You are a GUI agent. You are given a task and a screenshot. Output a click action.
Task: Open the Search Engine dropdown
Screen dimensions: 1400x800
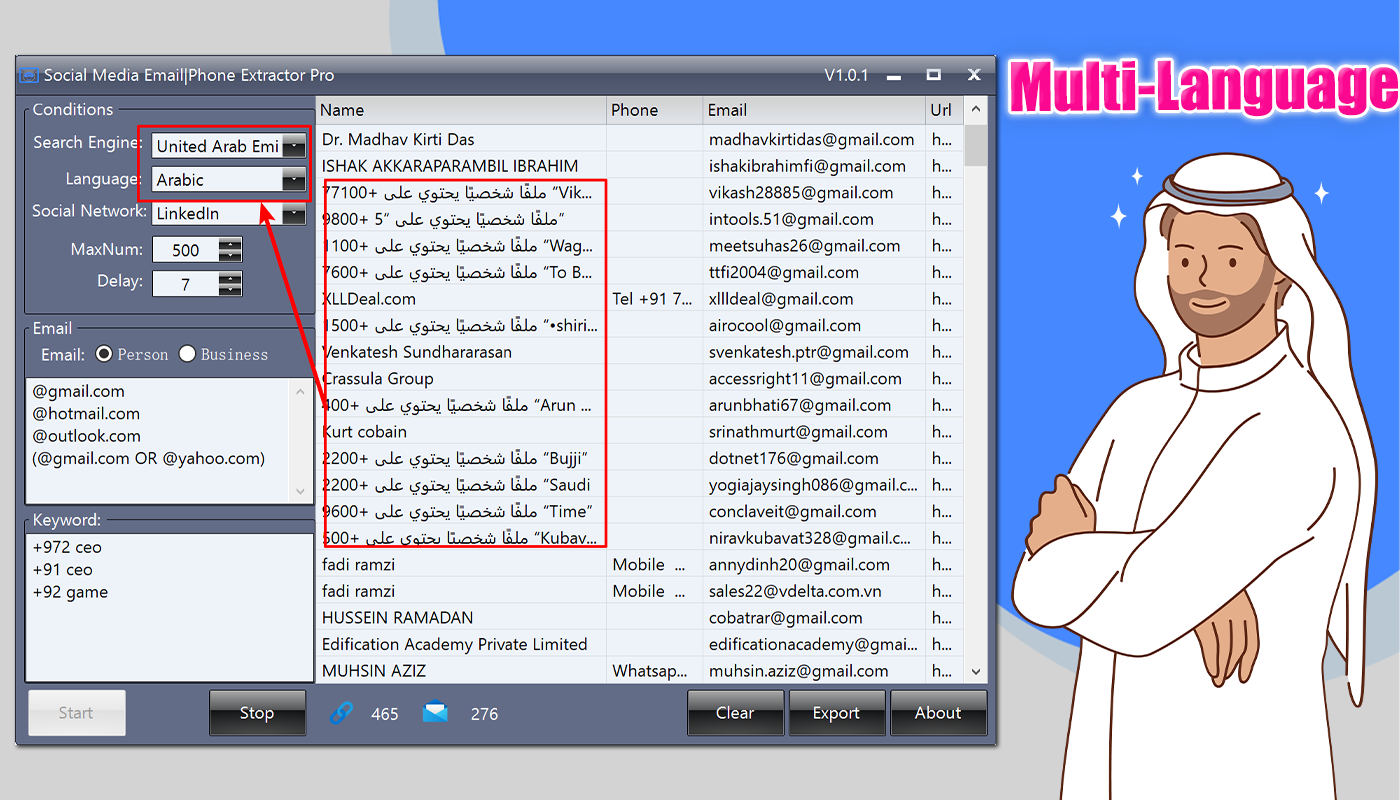pyautogui.click(x=294, y=146)
